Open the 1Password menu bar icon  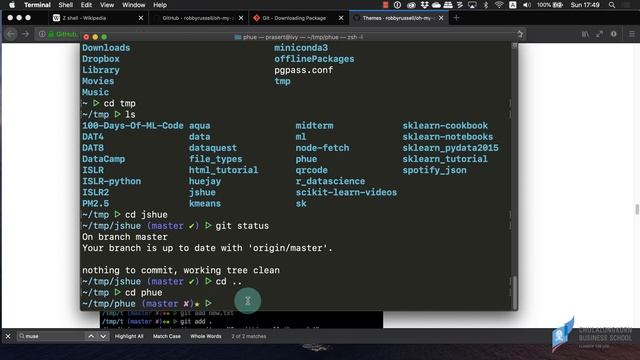pos(397,5)
